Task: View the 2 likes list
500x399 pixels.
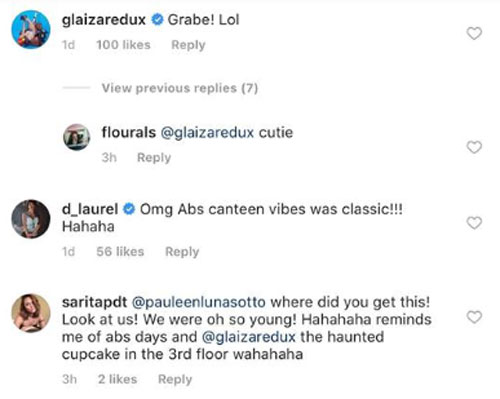Action: [117, 379]
